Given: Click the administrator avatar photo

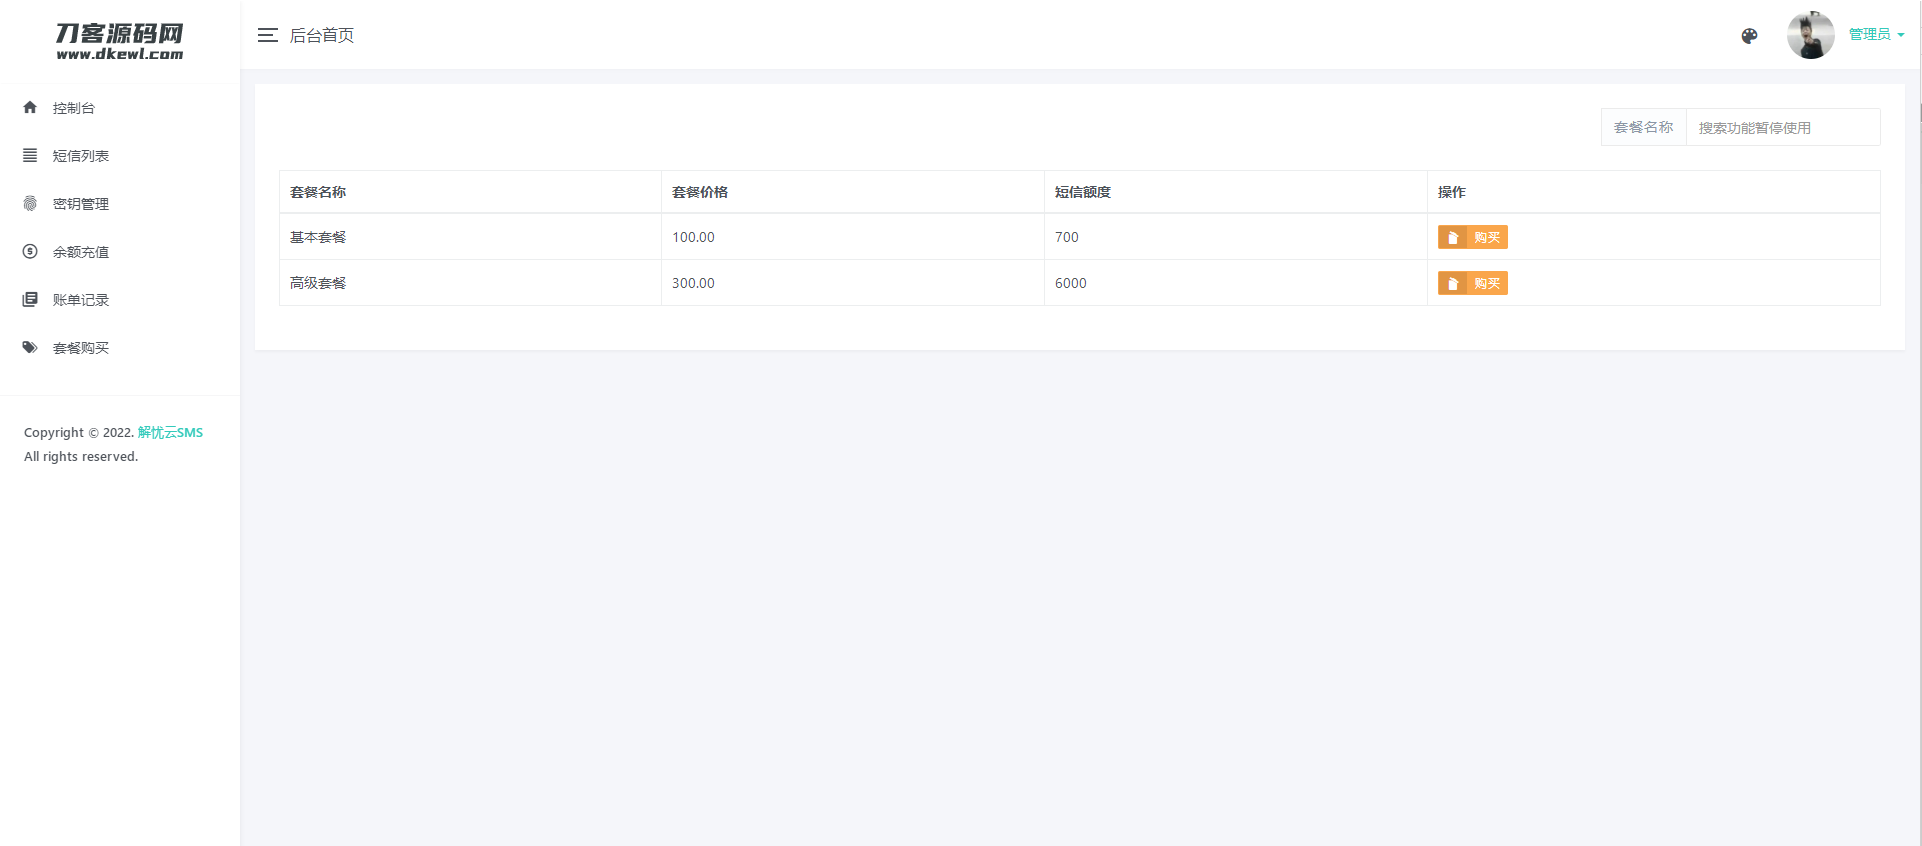Looking at the screenshot, I should pos(1810,35).
